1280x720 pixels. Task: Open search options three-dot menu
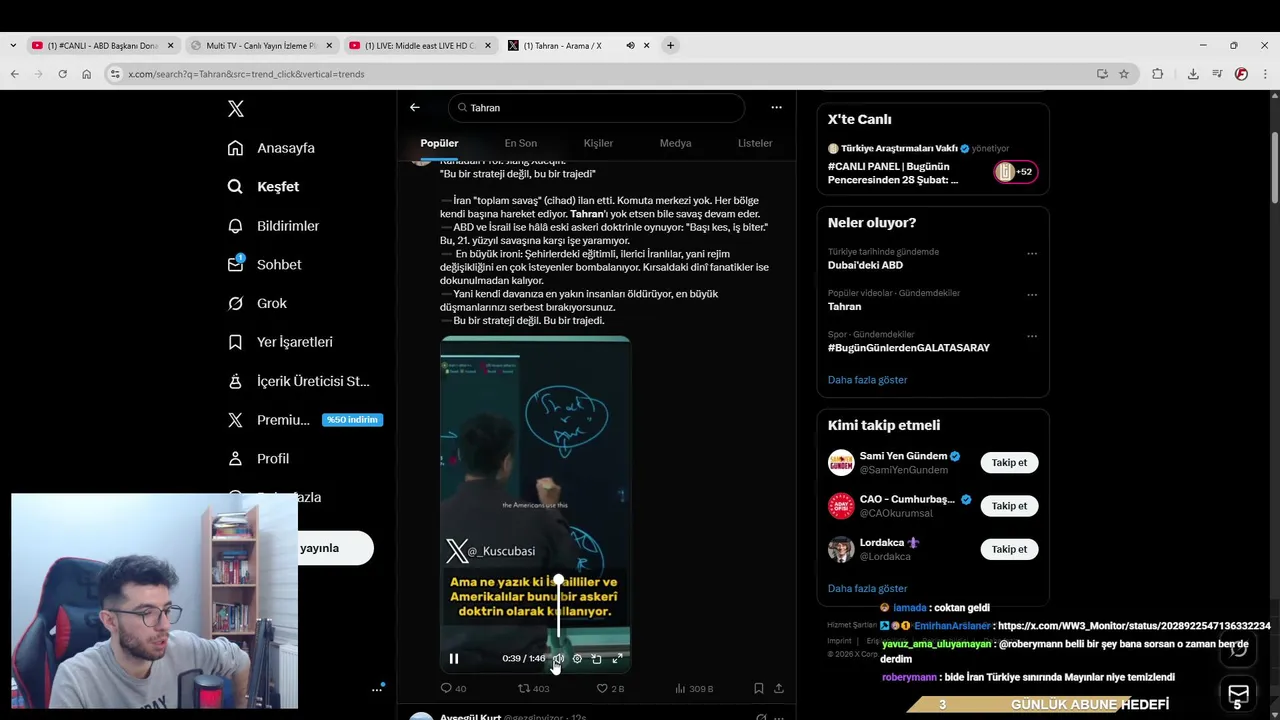coord(776,107)
